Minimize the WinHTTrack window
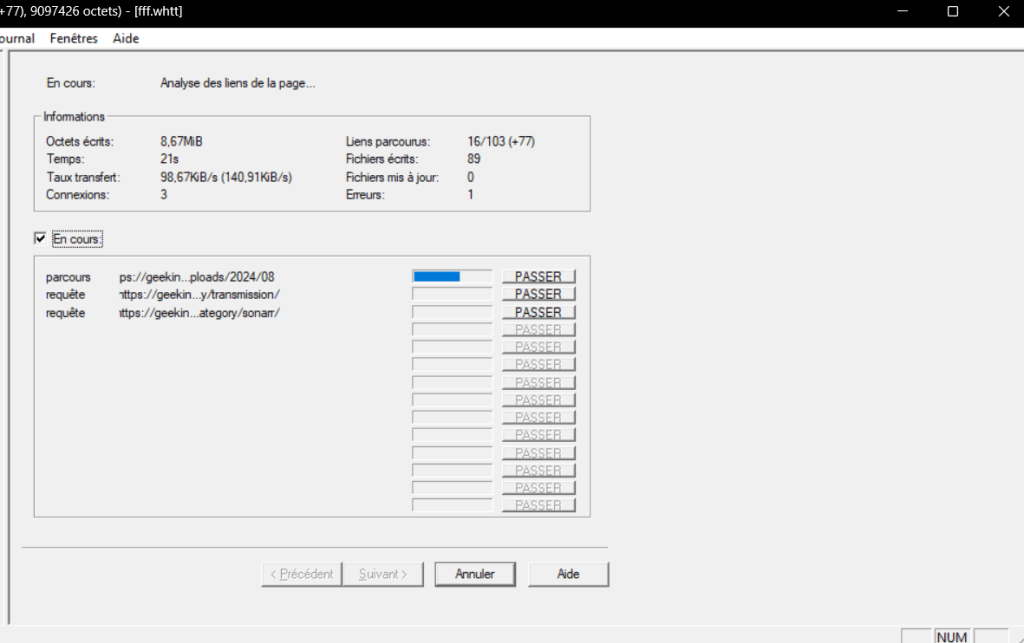 (906, 11)
